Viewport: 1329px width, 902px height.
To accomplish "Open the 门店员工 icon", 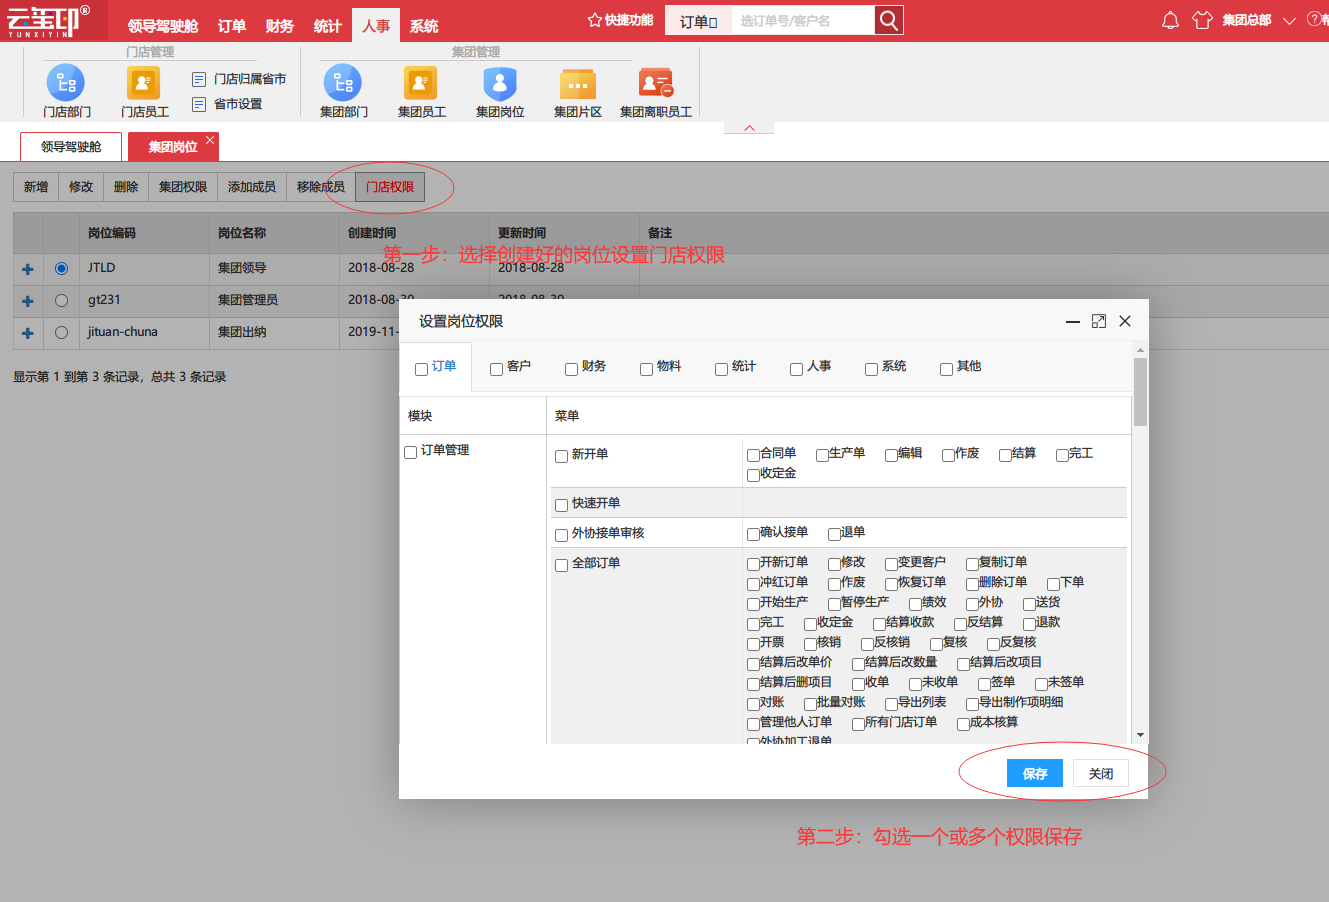I will tap(144, 83).
